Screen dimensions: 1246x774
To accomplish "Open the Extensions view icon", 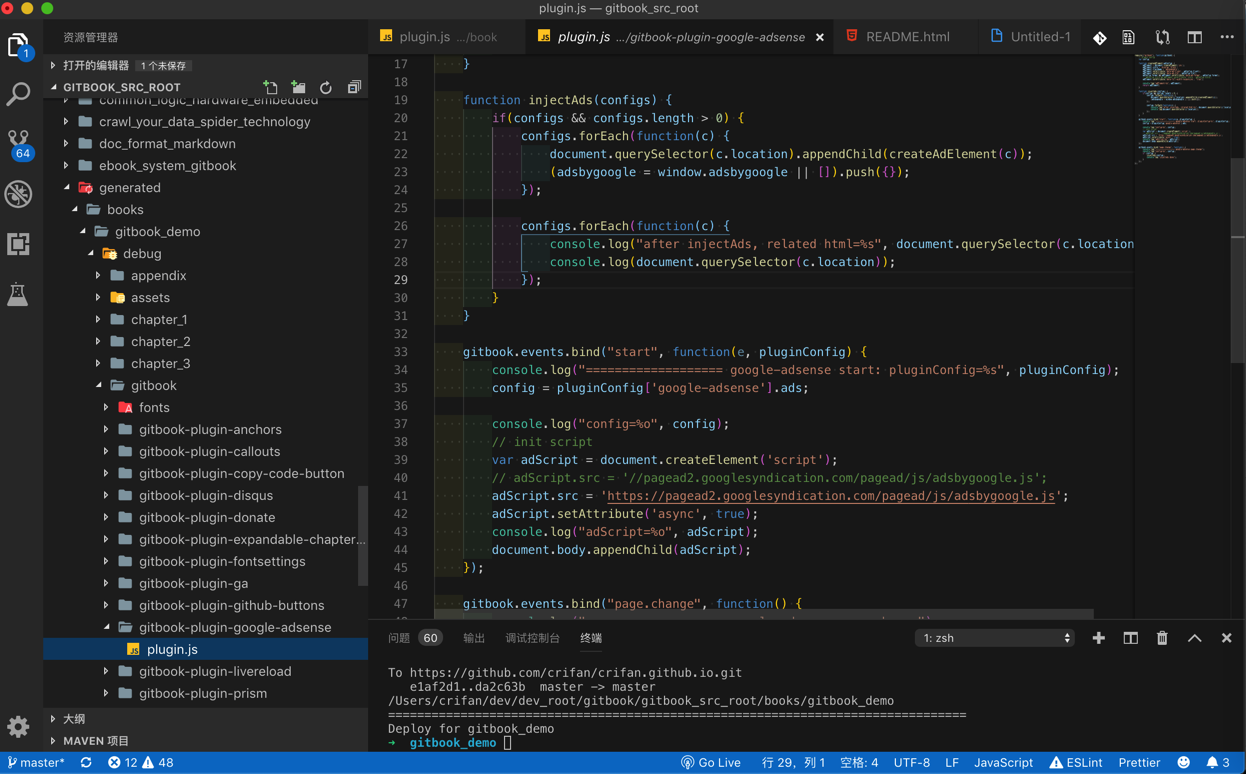I will click(x=19, y=244).
